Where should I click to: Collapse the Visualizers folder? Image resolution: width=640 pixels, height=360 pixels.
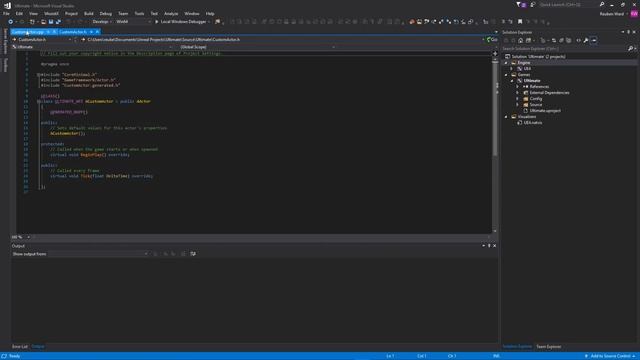[x=506, y=117]
